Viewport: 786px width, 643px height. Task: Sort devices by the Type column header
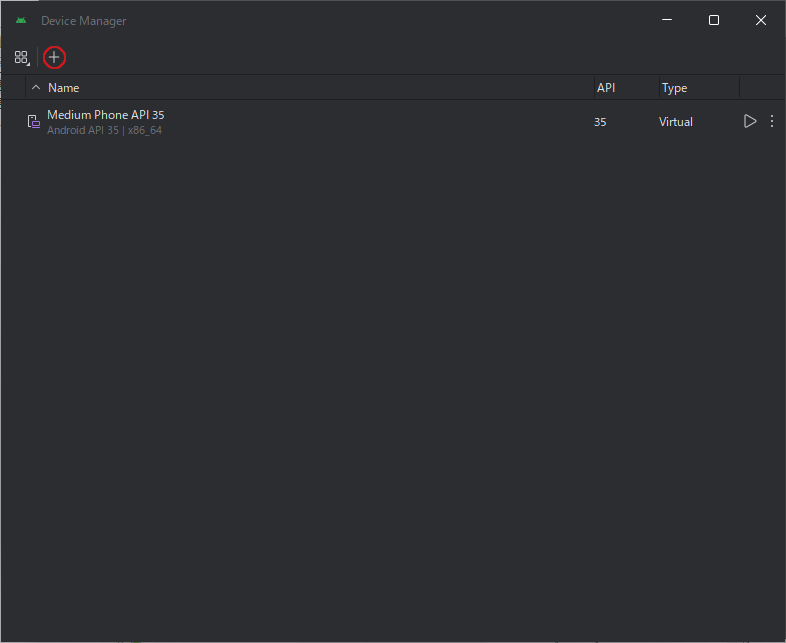[674, 88]
